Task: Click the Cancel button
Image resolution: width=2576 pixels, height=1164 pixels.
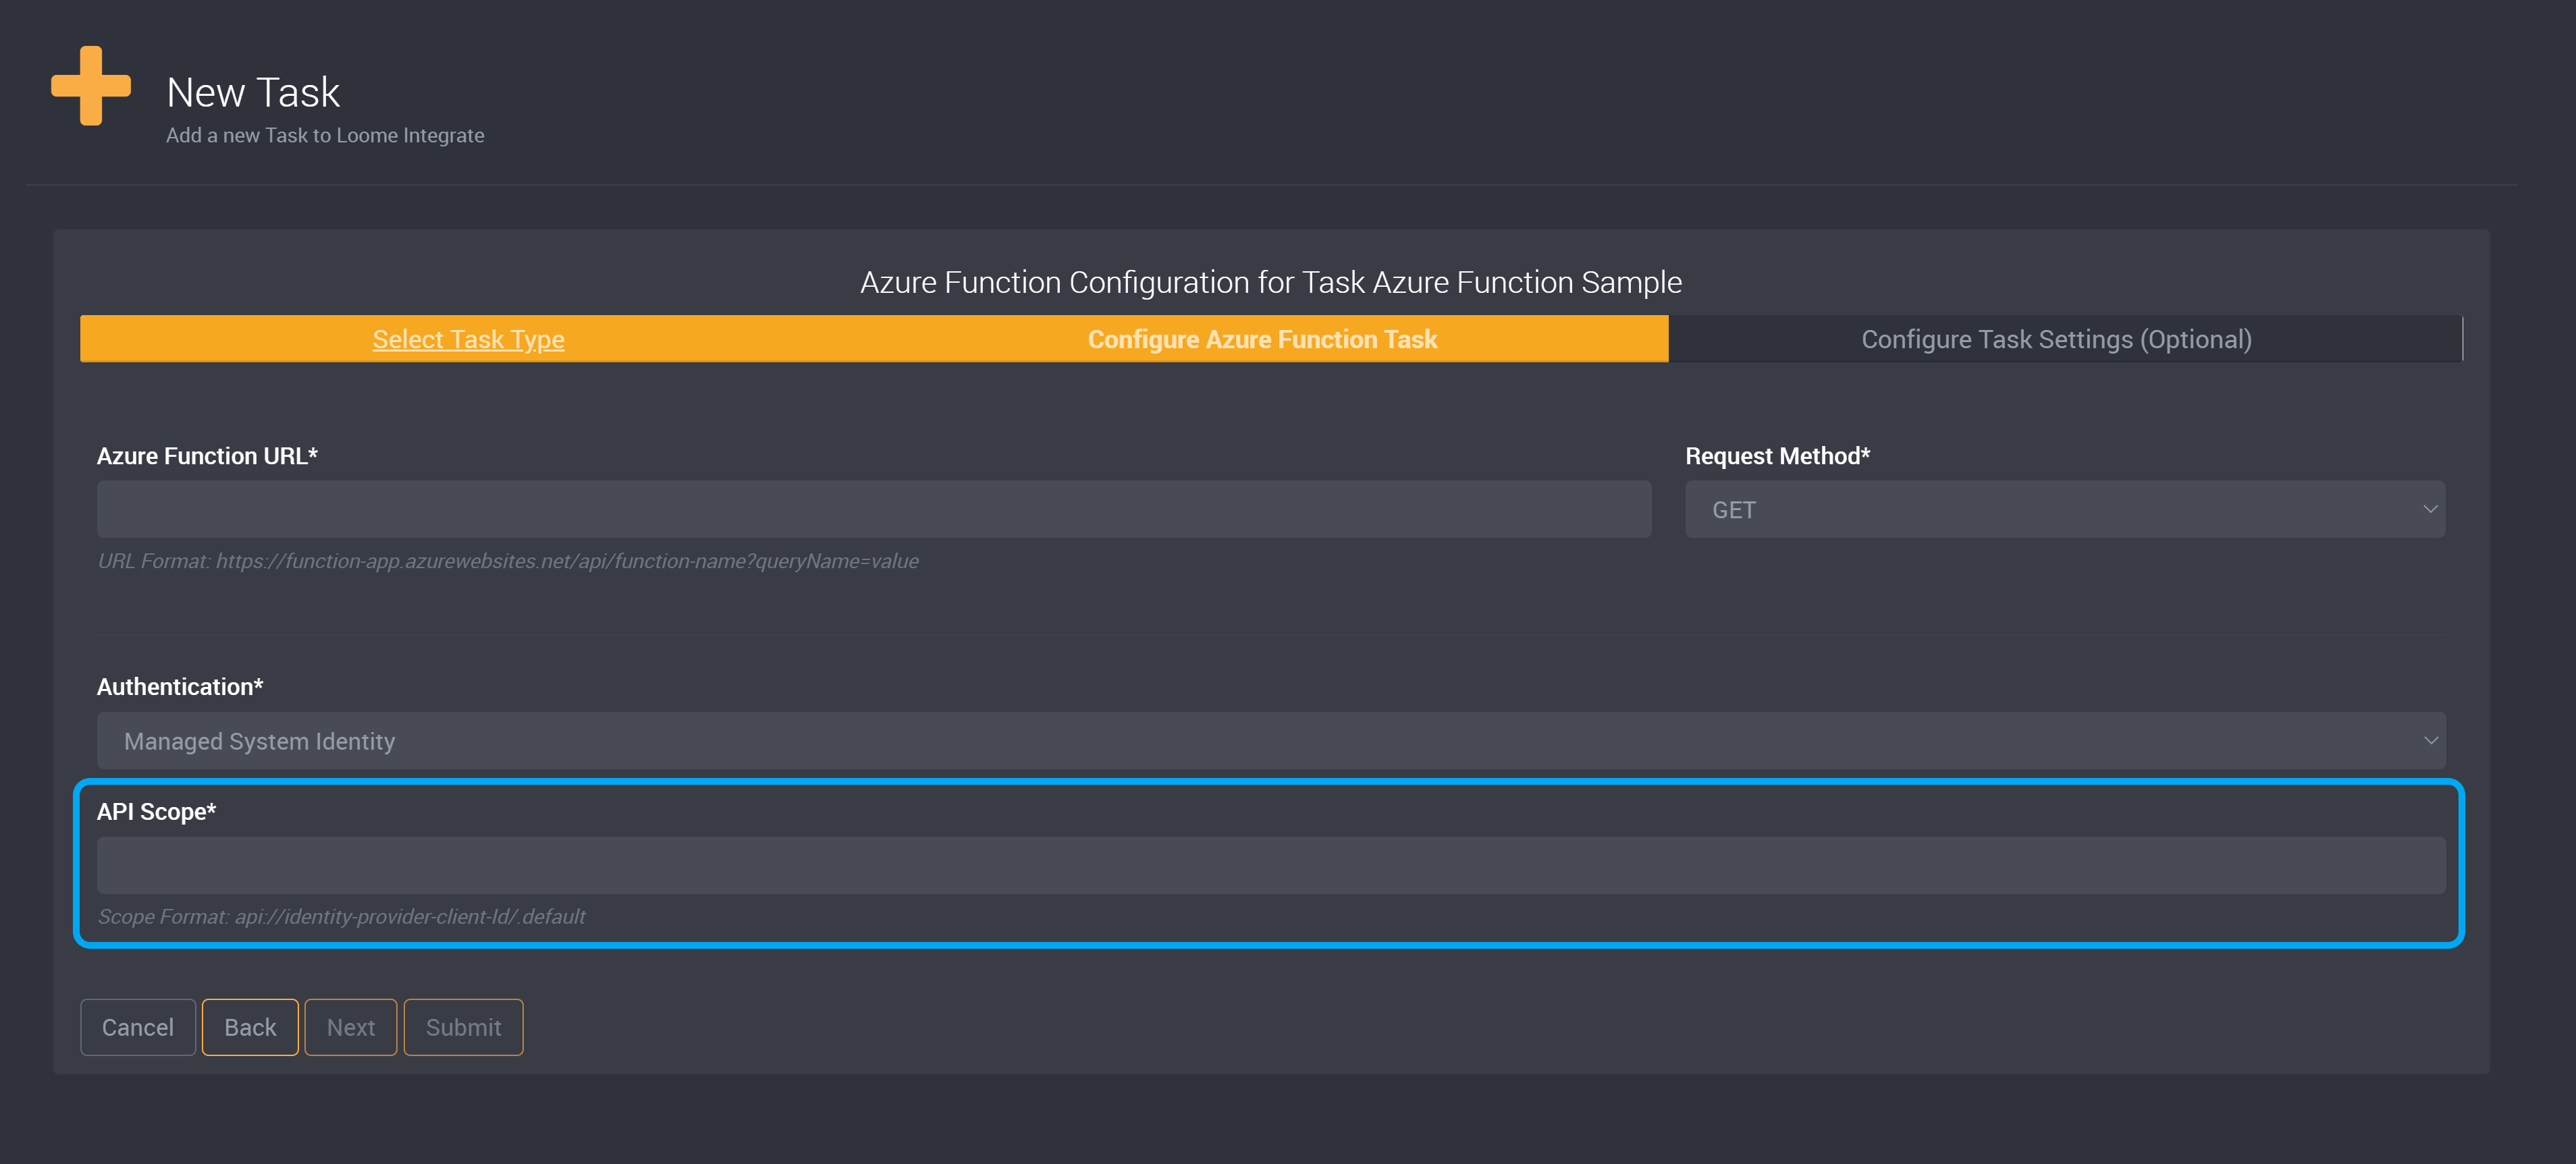Action: [138, 1027]
